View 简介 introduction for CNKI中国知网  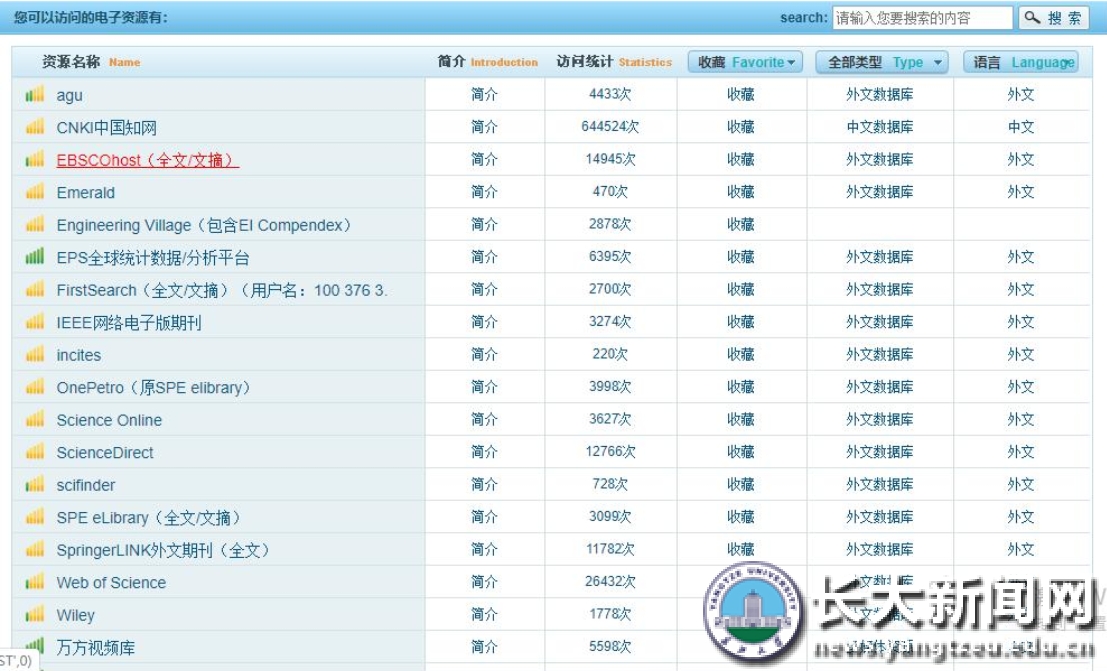pyautogui.click(x=484, y=126)
